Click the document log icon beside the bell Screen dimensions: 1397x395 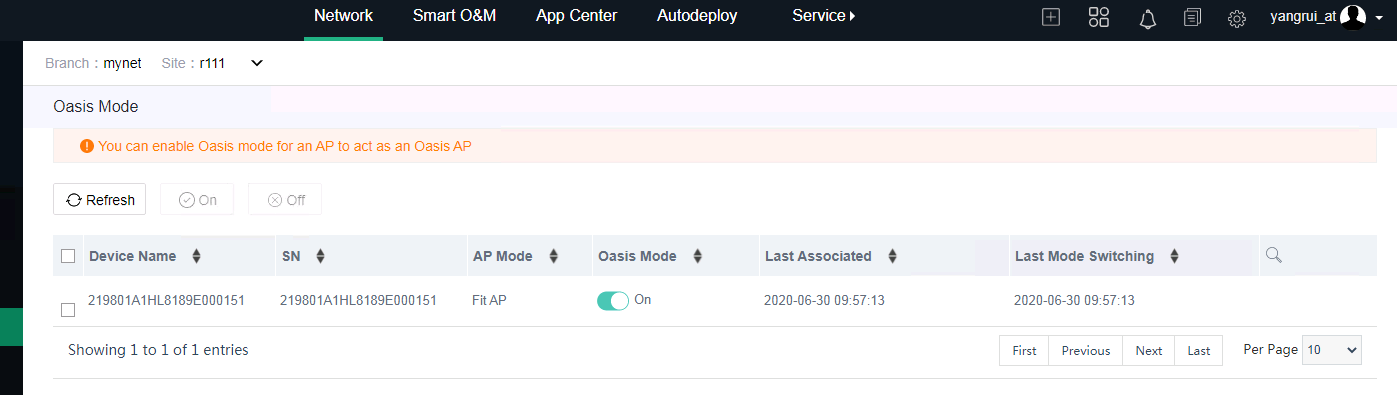[1192, 17]
